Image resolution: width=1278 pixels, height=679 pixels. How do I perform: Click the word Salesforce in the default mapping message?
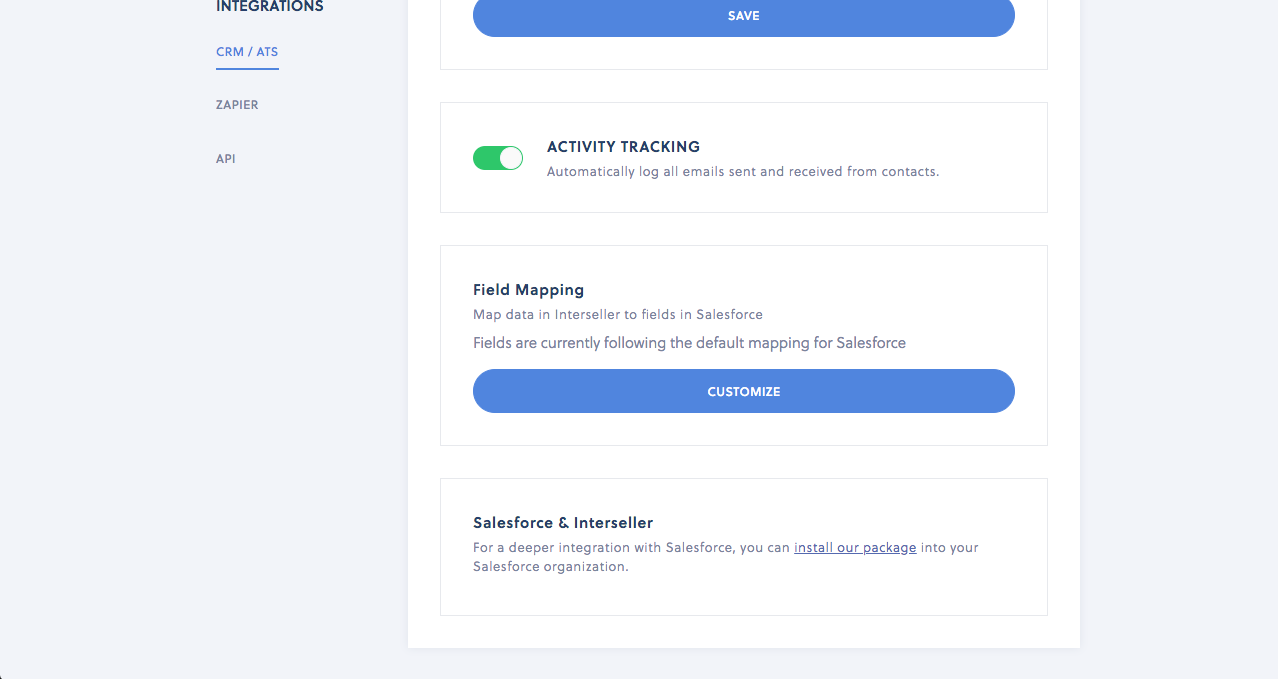(871, 343)
